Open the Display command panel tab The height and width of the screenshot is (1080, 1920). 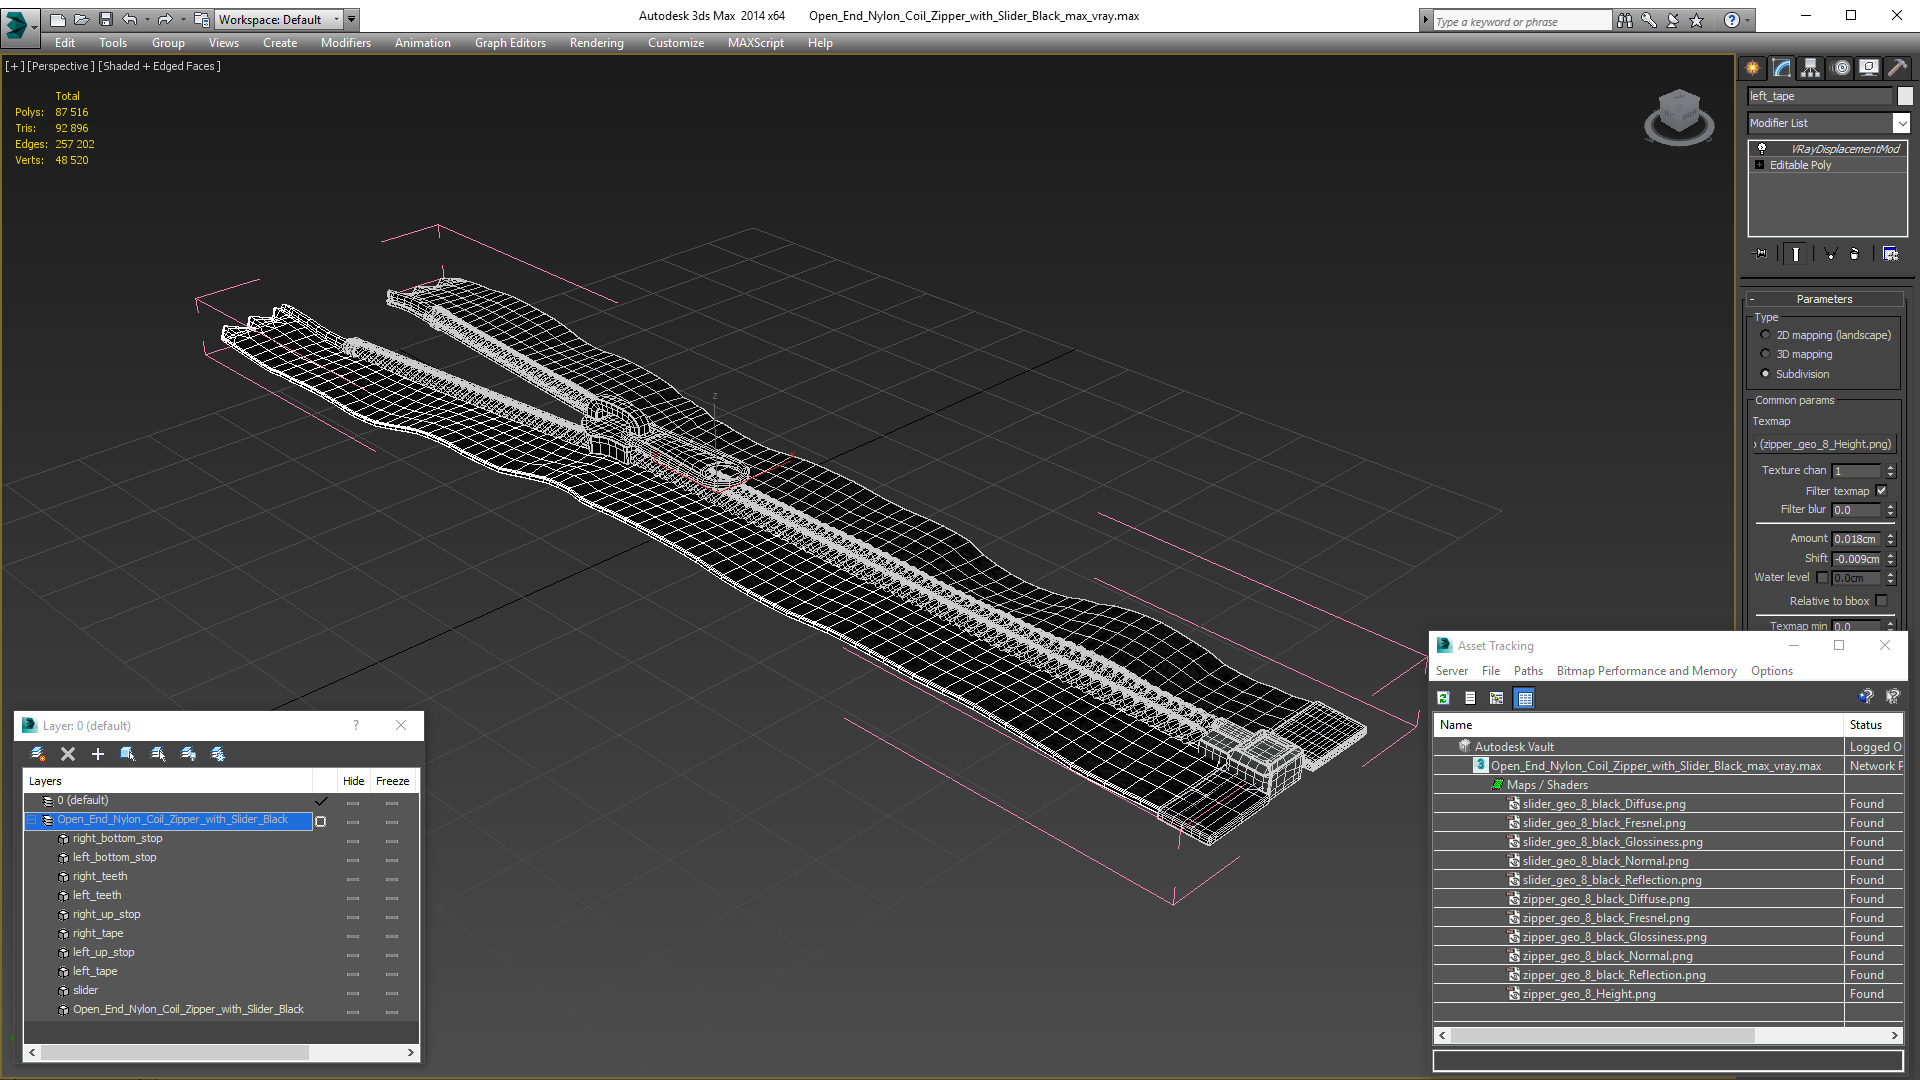click(1868, 68)
